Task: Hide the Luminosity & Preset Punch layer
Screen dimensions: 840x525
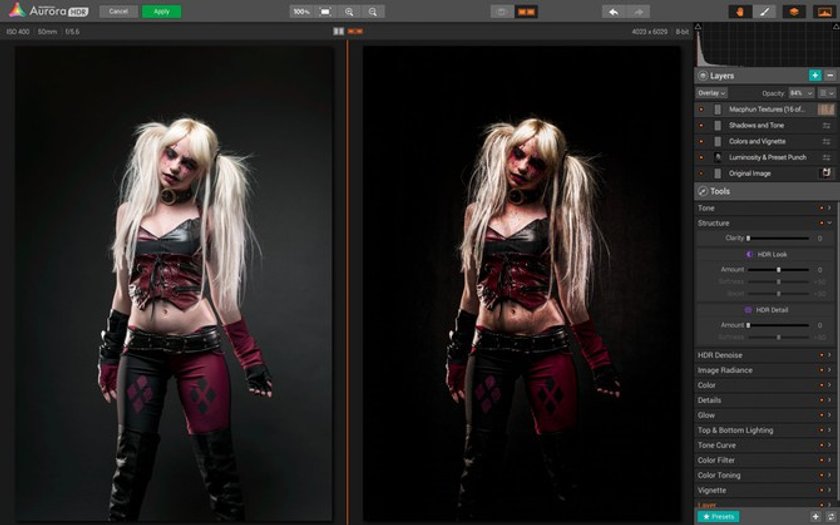Action: (x=701, y=158)
